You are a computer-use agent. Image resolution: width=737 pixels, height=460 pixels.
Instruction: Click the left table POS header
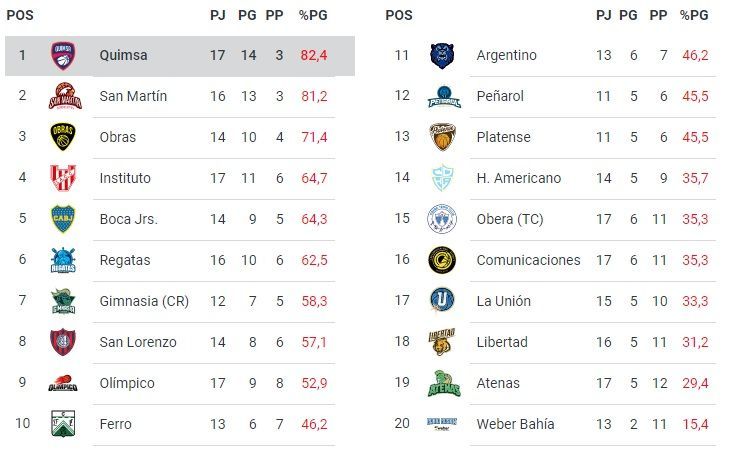[21, 15]
